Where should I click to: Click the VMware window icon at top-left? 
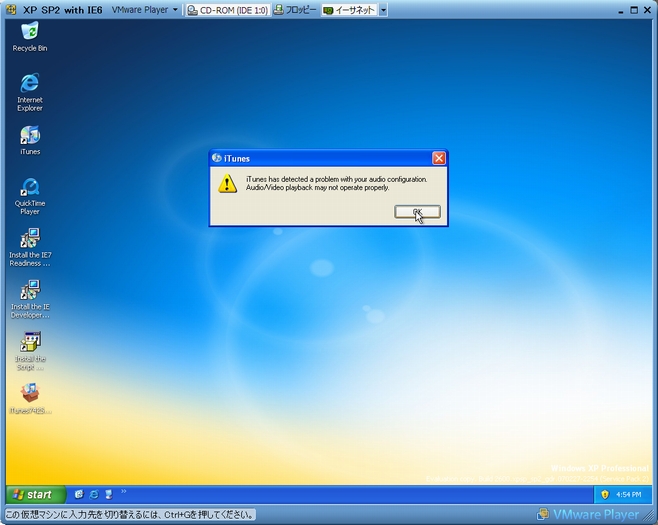(11, 9)
